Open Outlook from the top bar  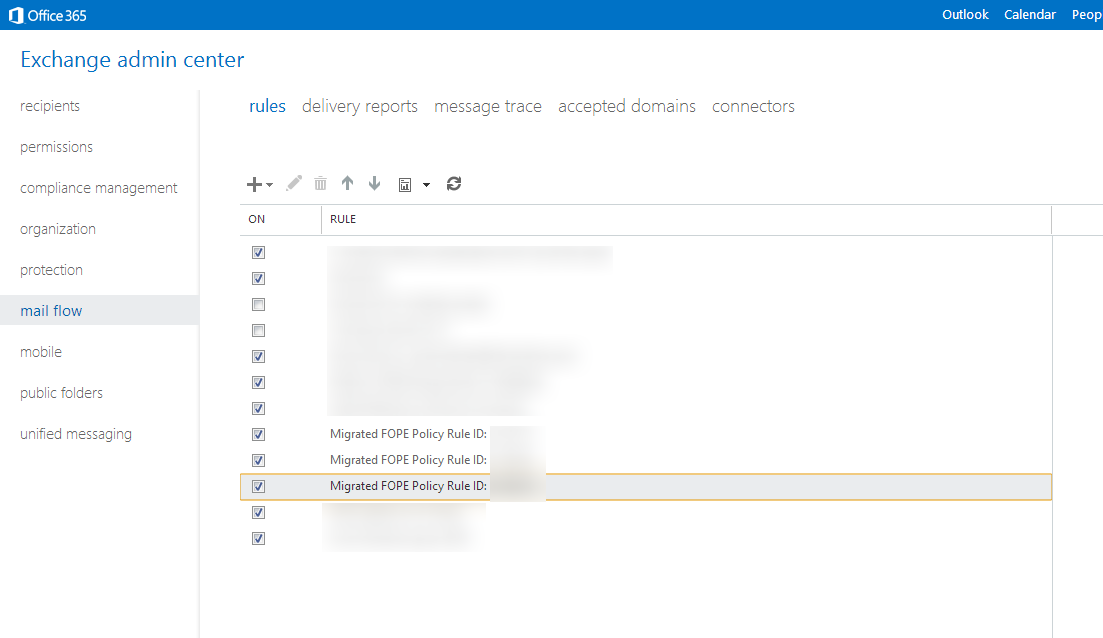[965, 15]
